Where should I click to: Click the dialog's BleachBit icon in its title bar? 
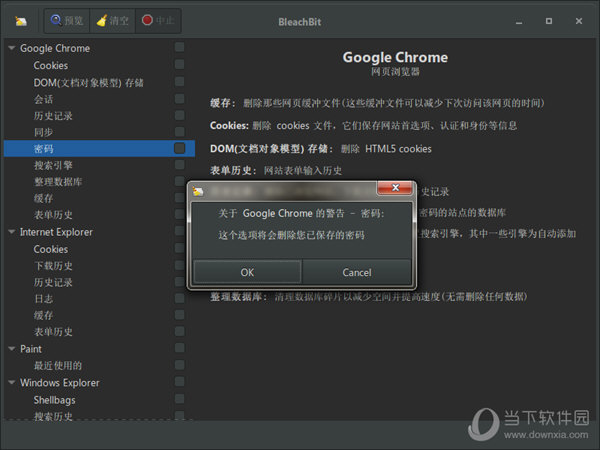click(x=198, y=190)
